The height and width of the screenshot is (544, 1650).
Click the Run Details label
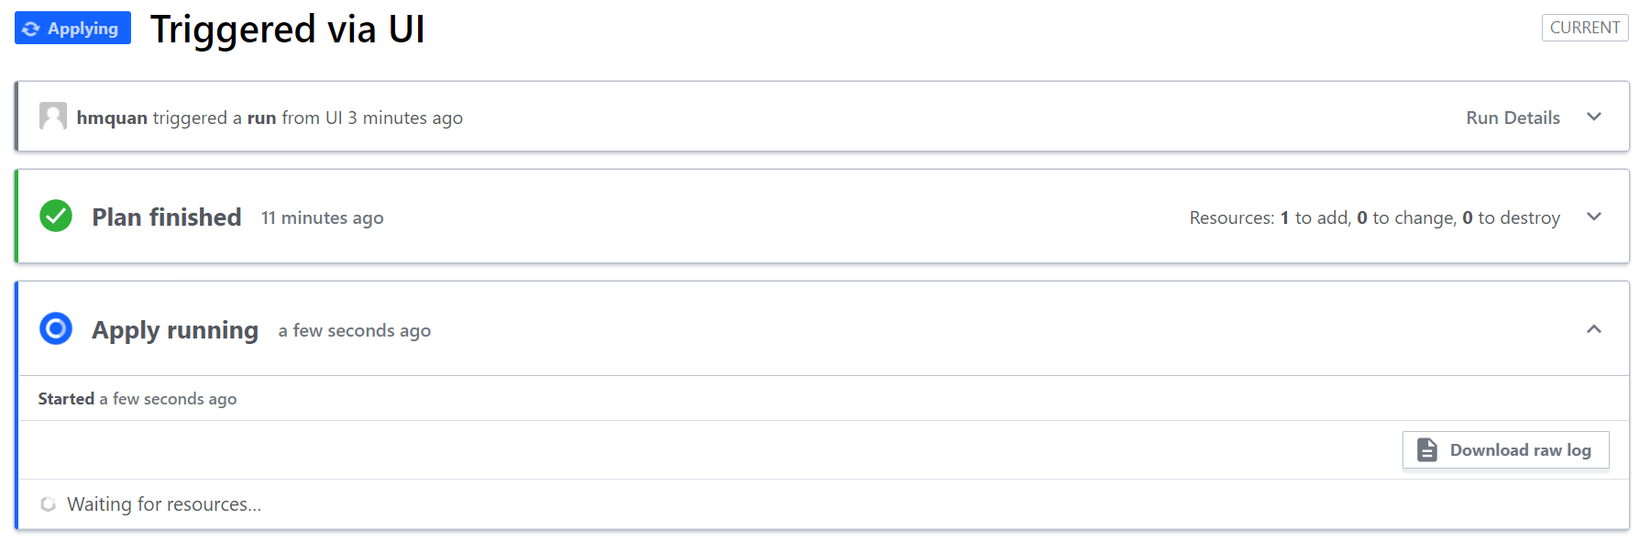point(1512,118)
